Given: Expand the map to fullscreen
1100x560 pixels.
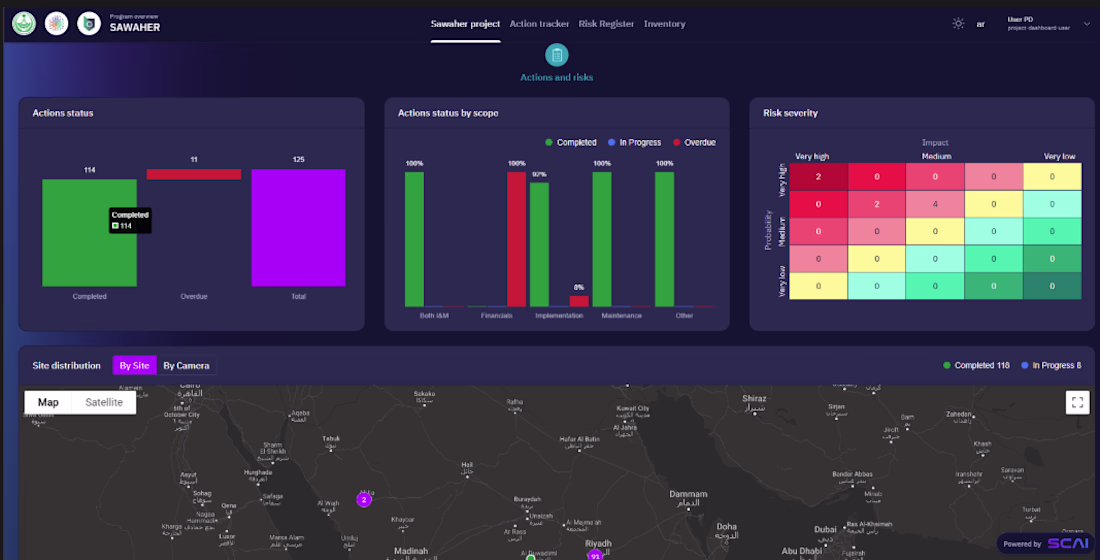Looking at the screenshot, I should [1078, 402].
